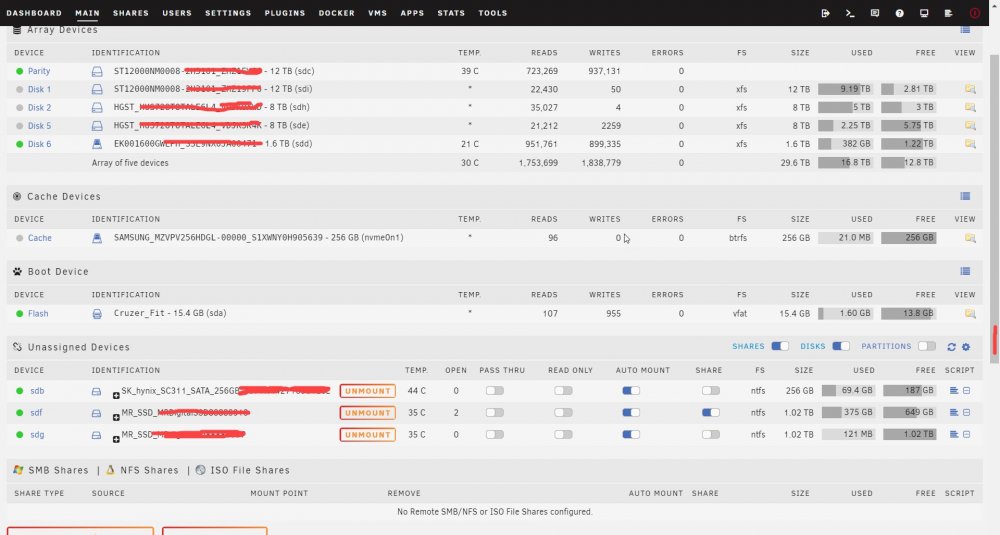1000x535 pixels.
Task: Switch to the Shares tab
Action: coord(131,13)
